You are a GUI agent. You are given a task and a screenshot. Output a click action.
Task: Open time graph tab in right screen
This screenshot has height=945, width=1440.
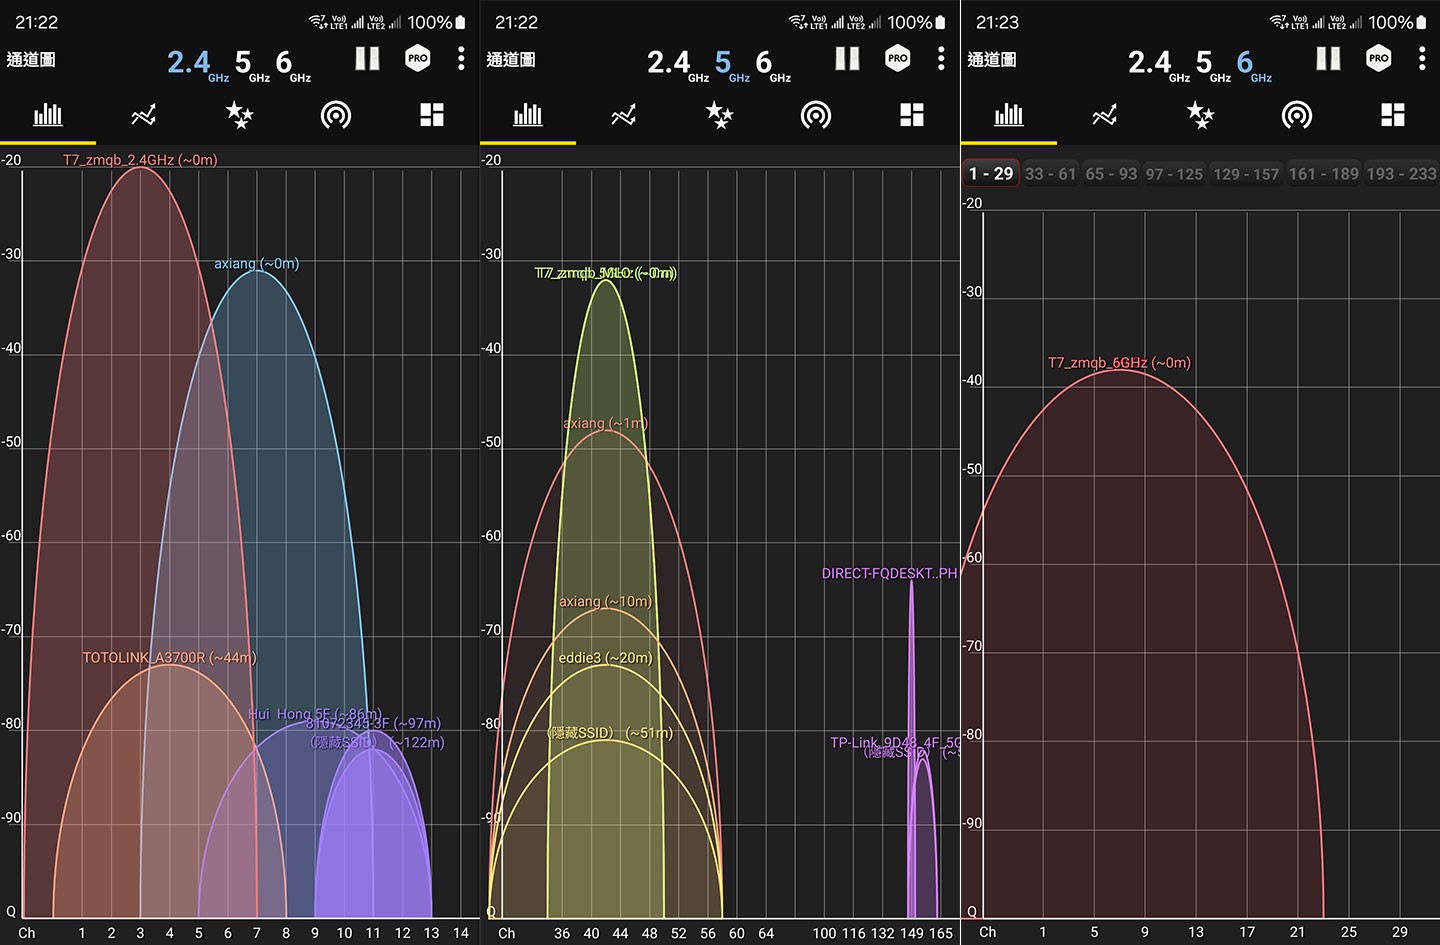(1105, 116)
